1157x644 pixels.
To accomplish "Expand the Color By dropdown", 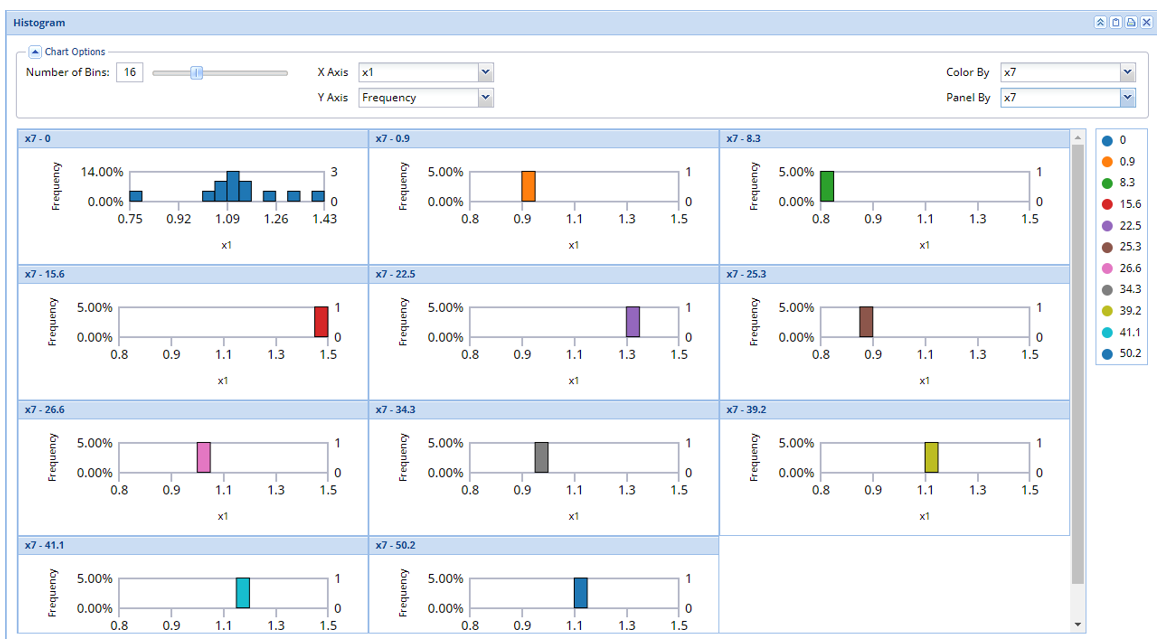I will point(1128,72).
